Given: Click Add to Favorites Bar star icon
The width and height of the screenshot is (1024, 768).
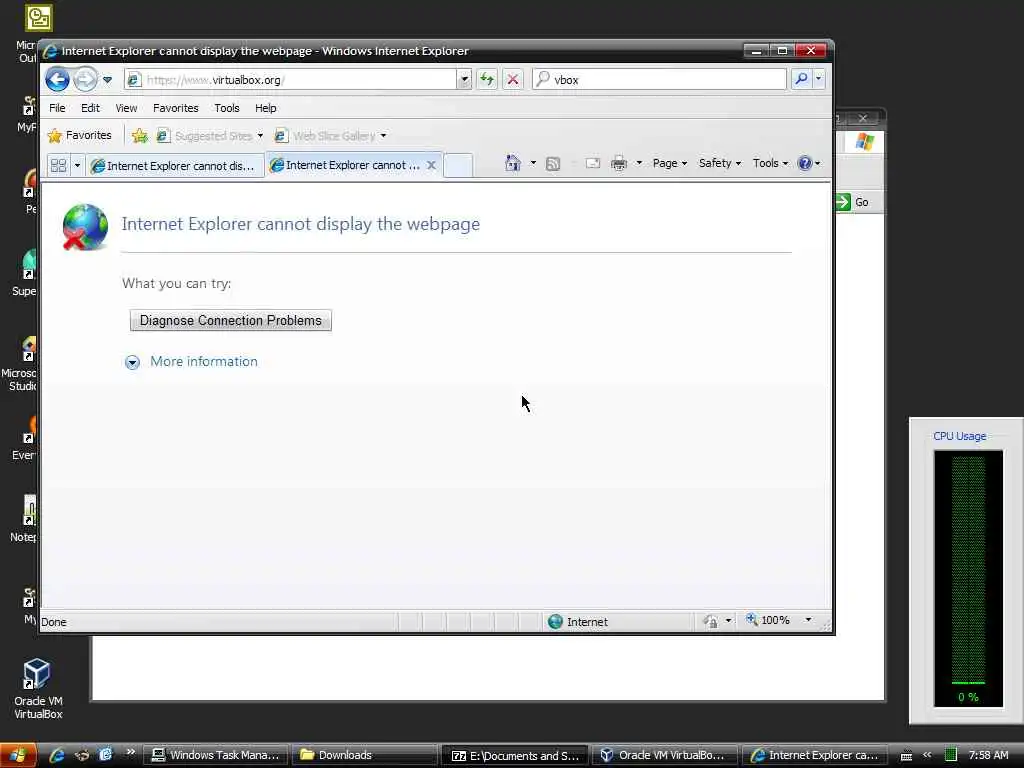Looking at the screenshot, I should [x=140, y=135].
